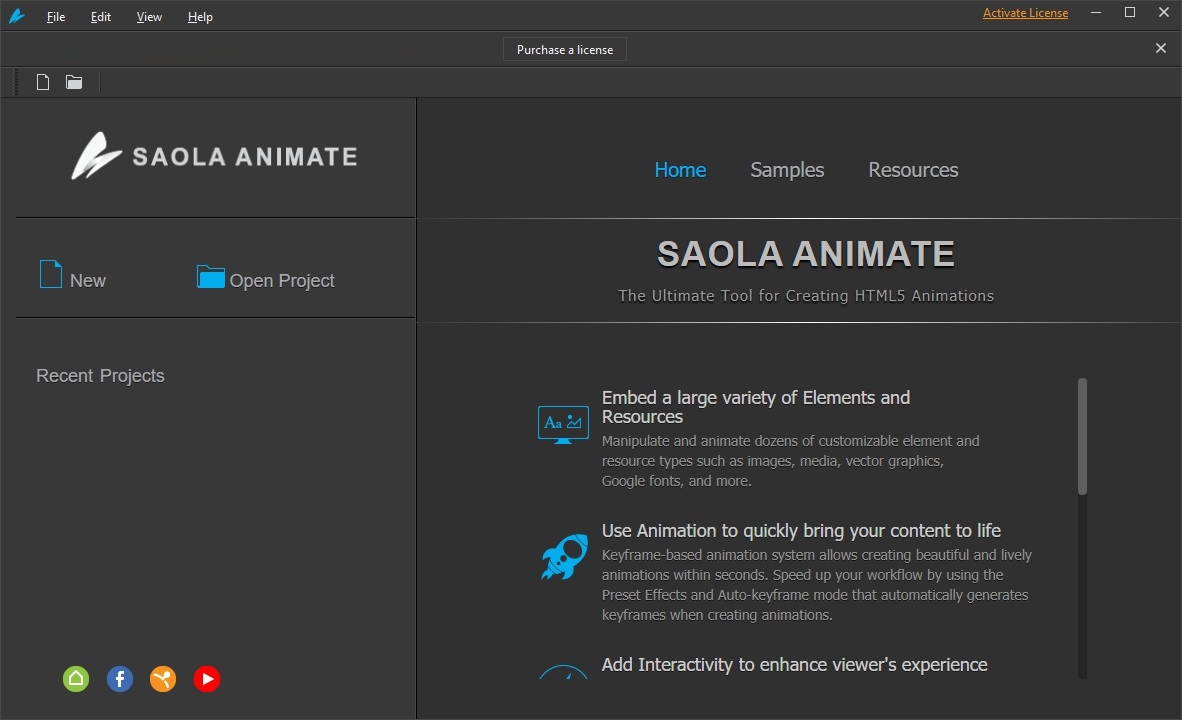The height and width of the screenshot is (720, 1182).
Task: Create a new document via toolbar icon
Action: pos(42,81)
